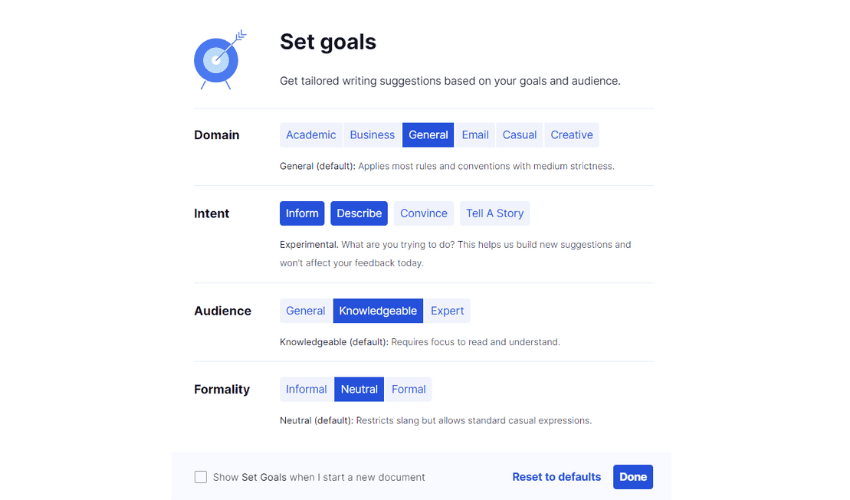Set formality to Informal

pyautogui.click(x=306, y=389)
